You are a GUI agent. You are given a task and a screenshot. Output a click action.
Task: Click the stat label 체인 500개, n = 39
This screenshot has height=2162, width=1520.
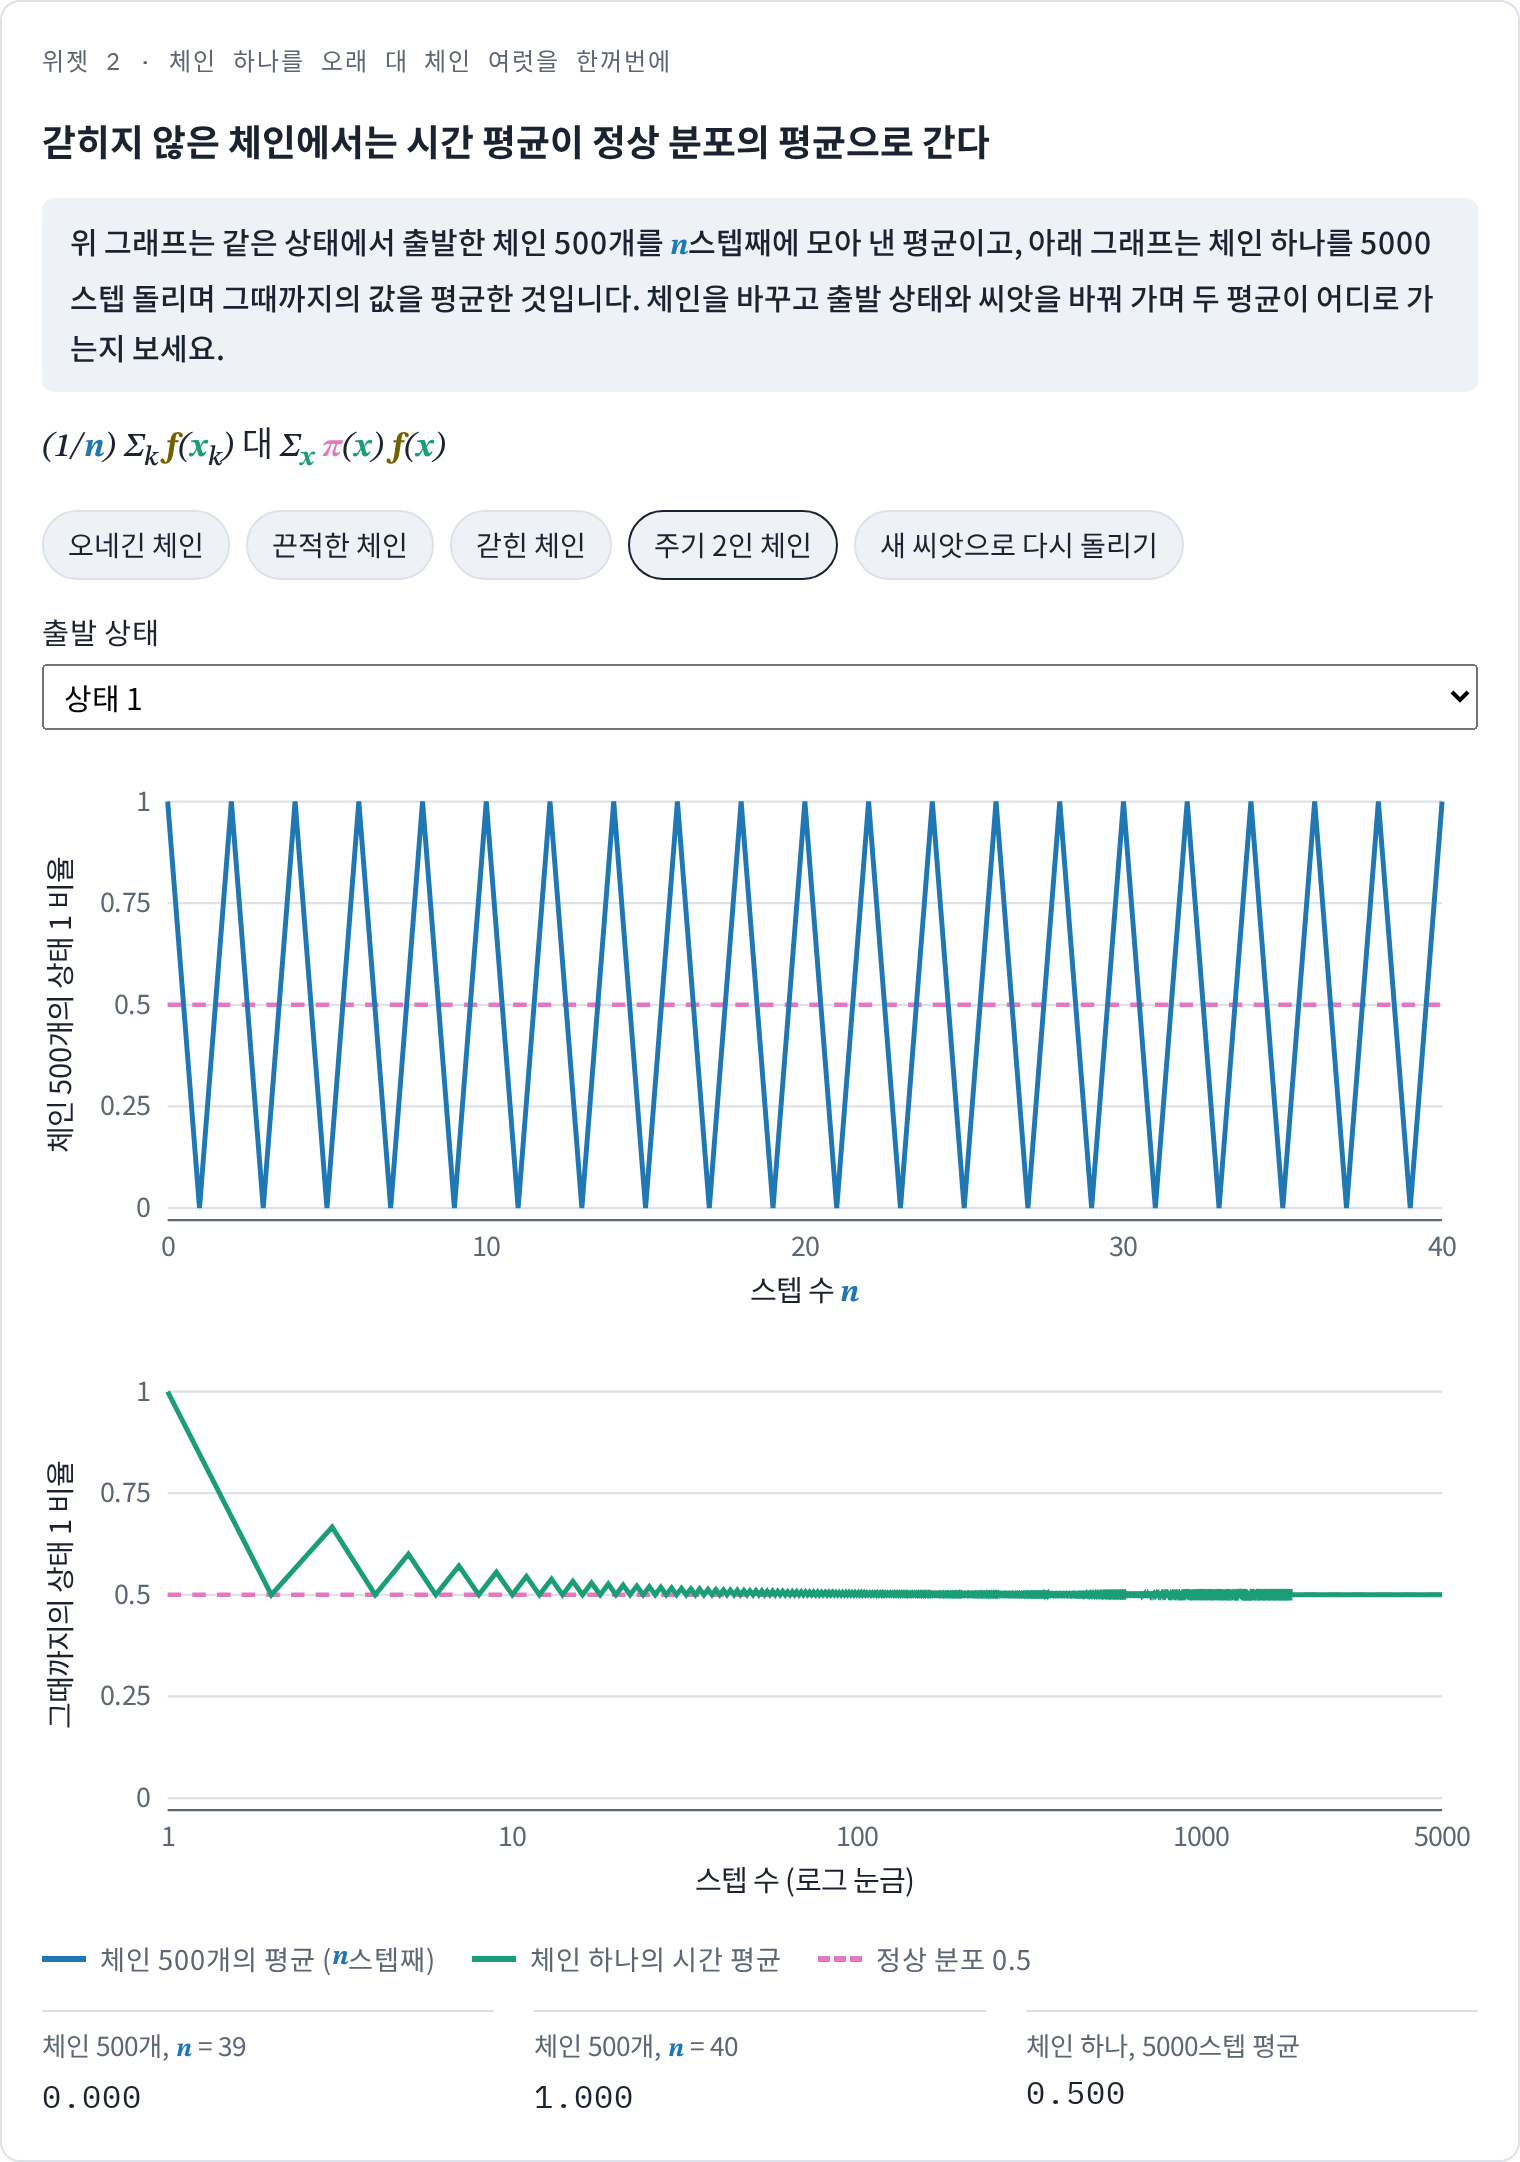click(x=144, y=2047)
